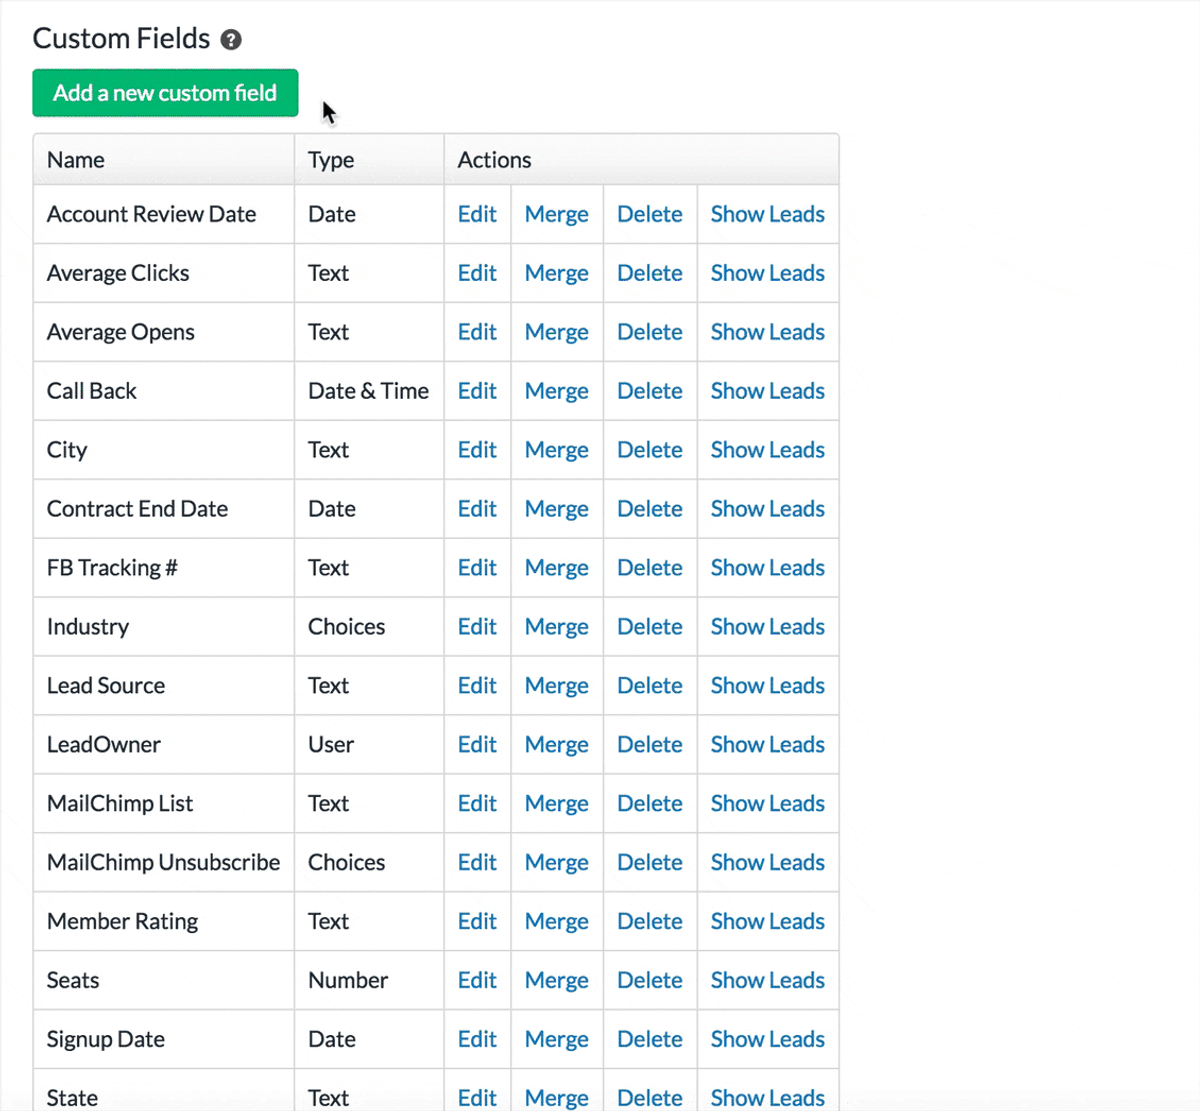Merge the Average Clicks field
The width and height of the screenshot is (1200, 1111).
(557, 273)
